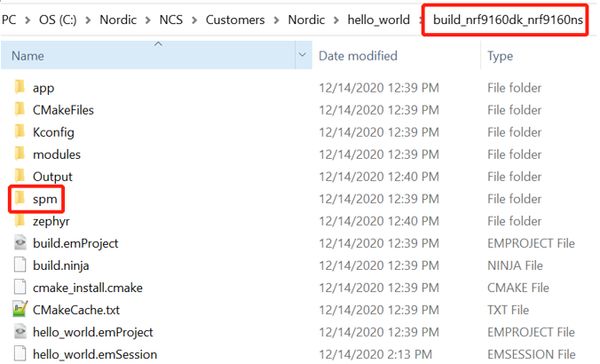Image resolution: width=600 pixels, height=364 pixels.
Task: Click the TXT File type cell
Action: pos(508,310)
